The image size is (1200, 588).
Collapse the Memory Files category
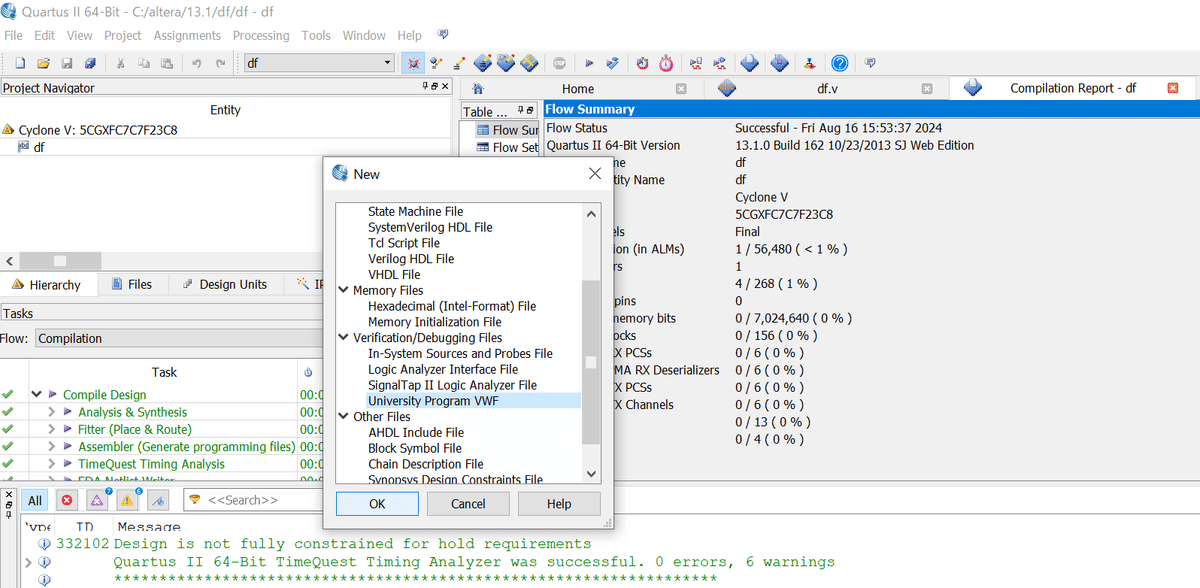click(345, 290)
